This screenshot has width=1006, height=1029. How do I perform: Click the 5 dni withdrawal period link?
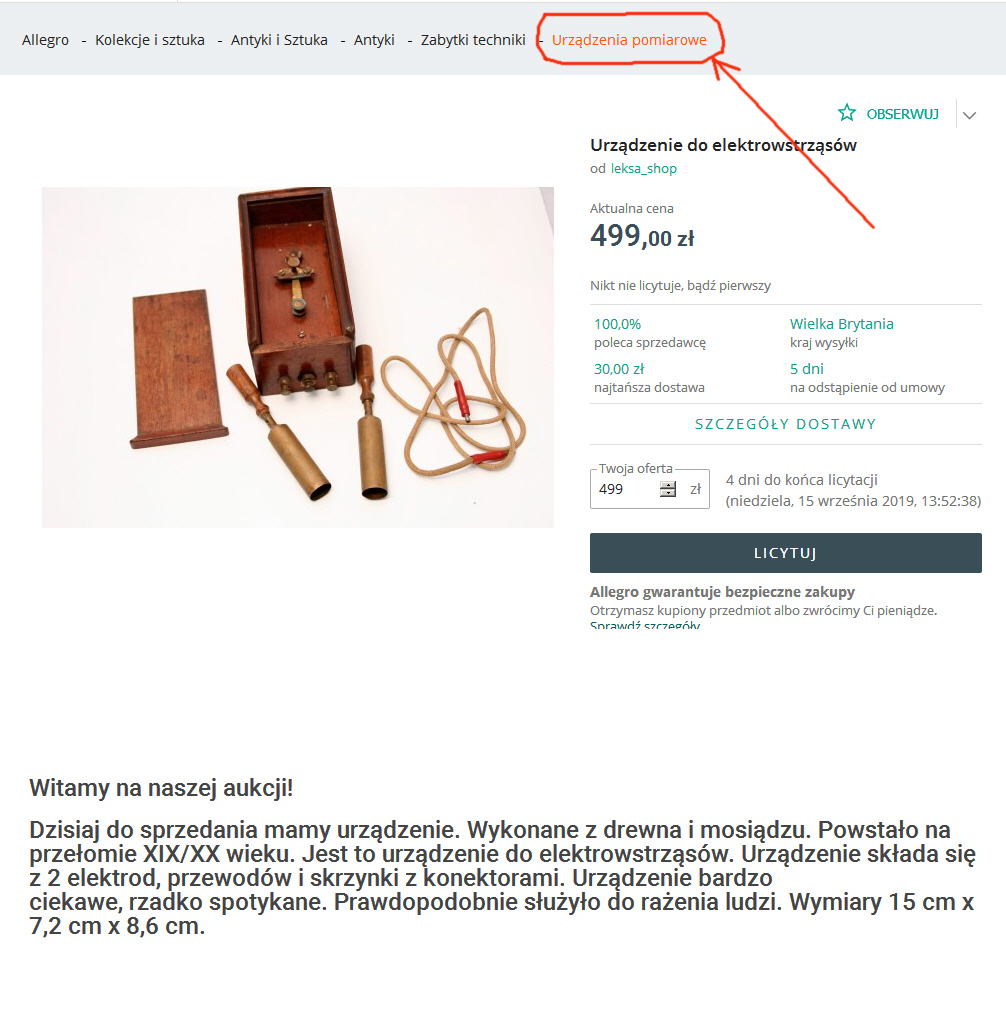pyautogui.click(x=807, y=369)
